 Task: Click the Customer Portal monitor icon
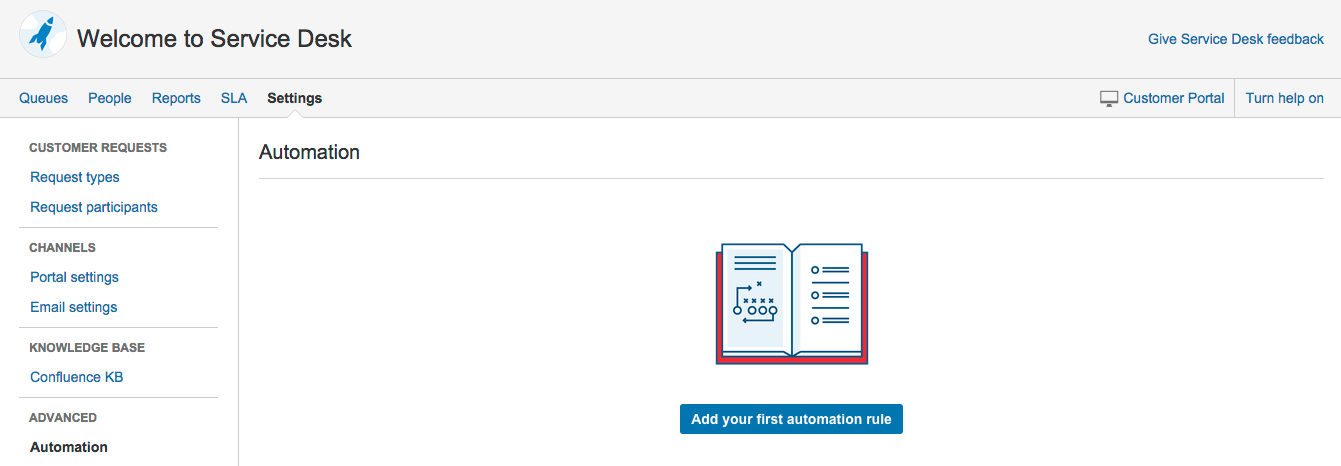1109,98
